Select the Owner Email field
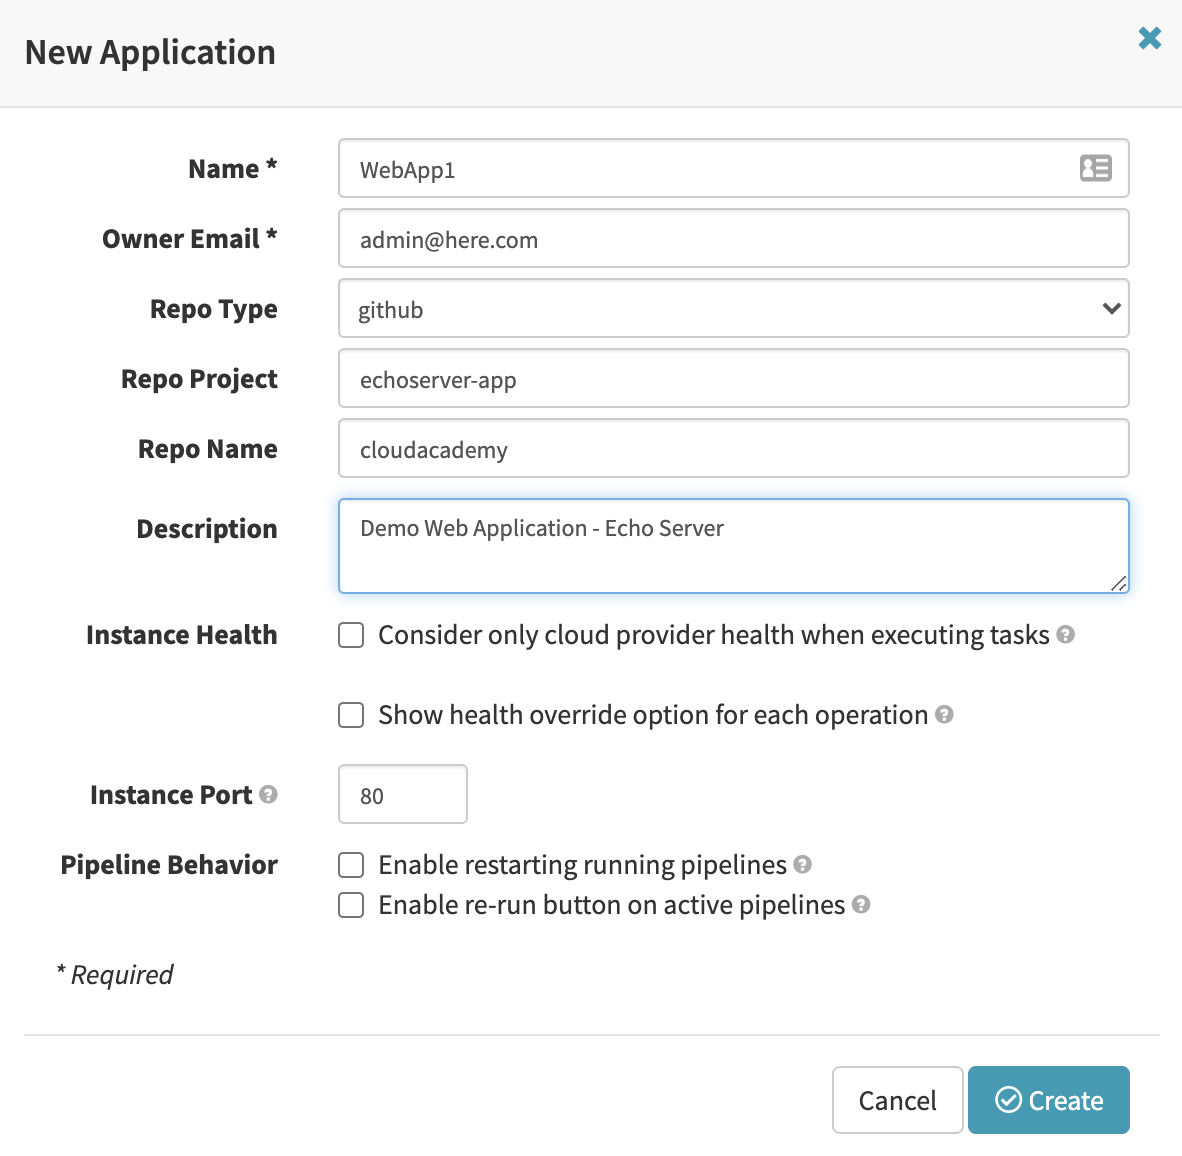The width and height of the screenshot is (1182, 1156). click(x=733, y=238)
